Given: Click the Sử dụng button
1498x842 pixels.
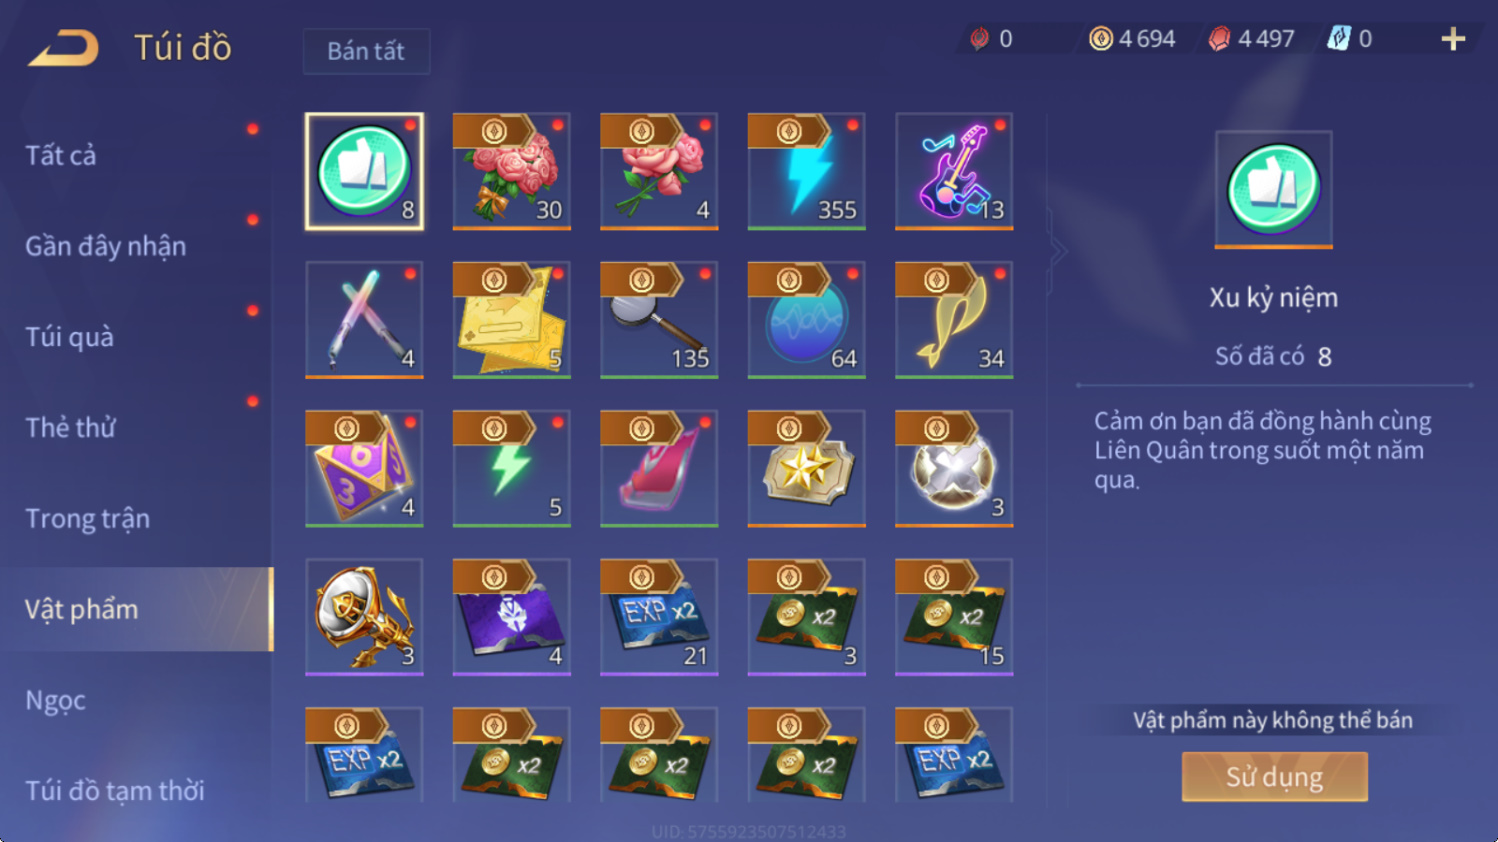Looking at the screenshot, I should (x=1274, y=777).
